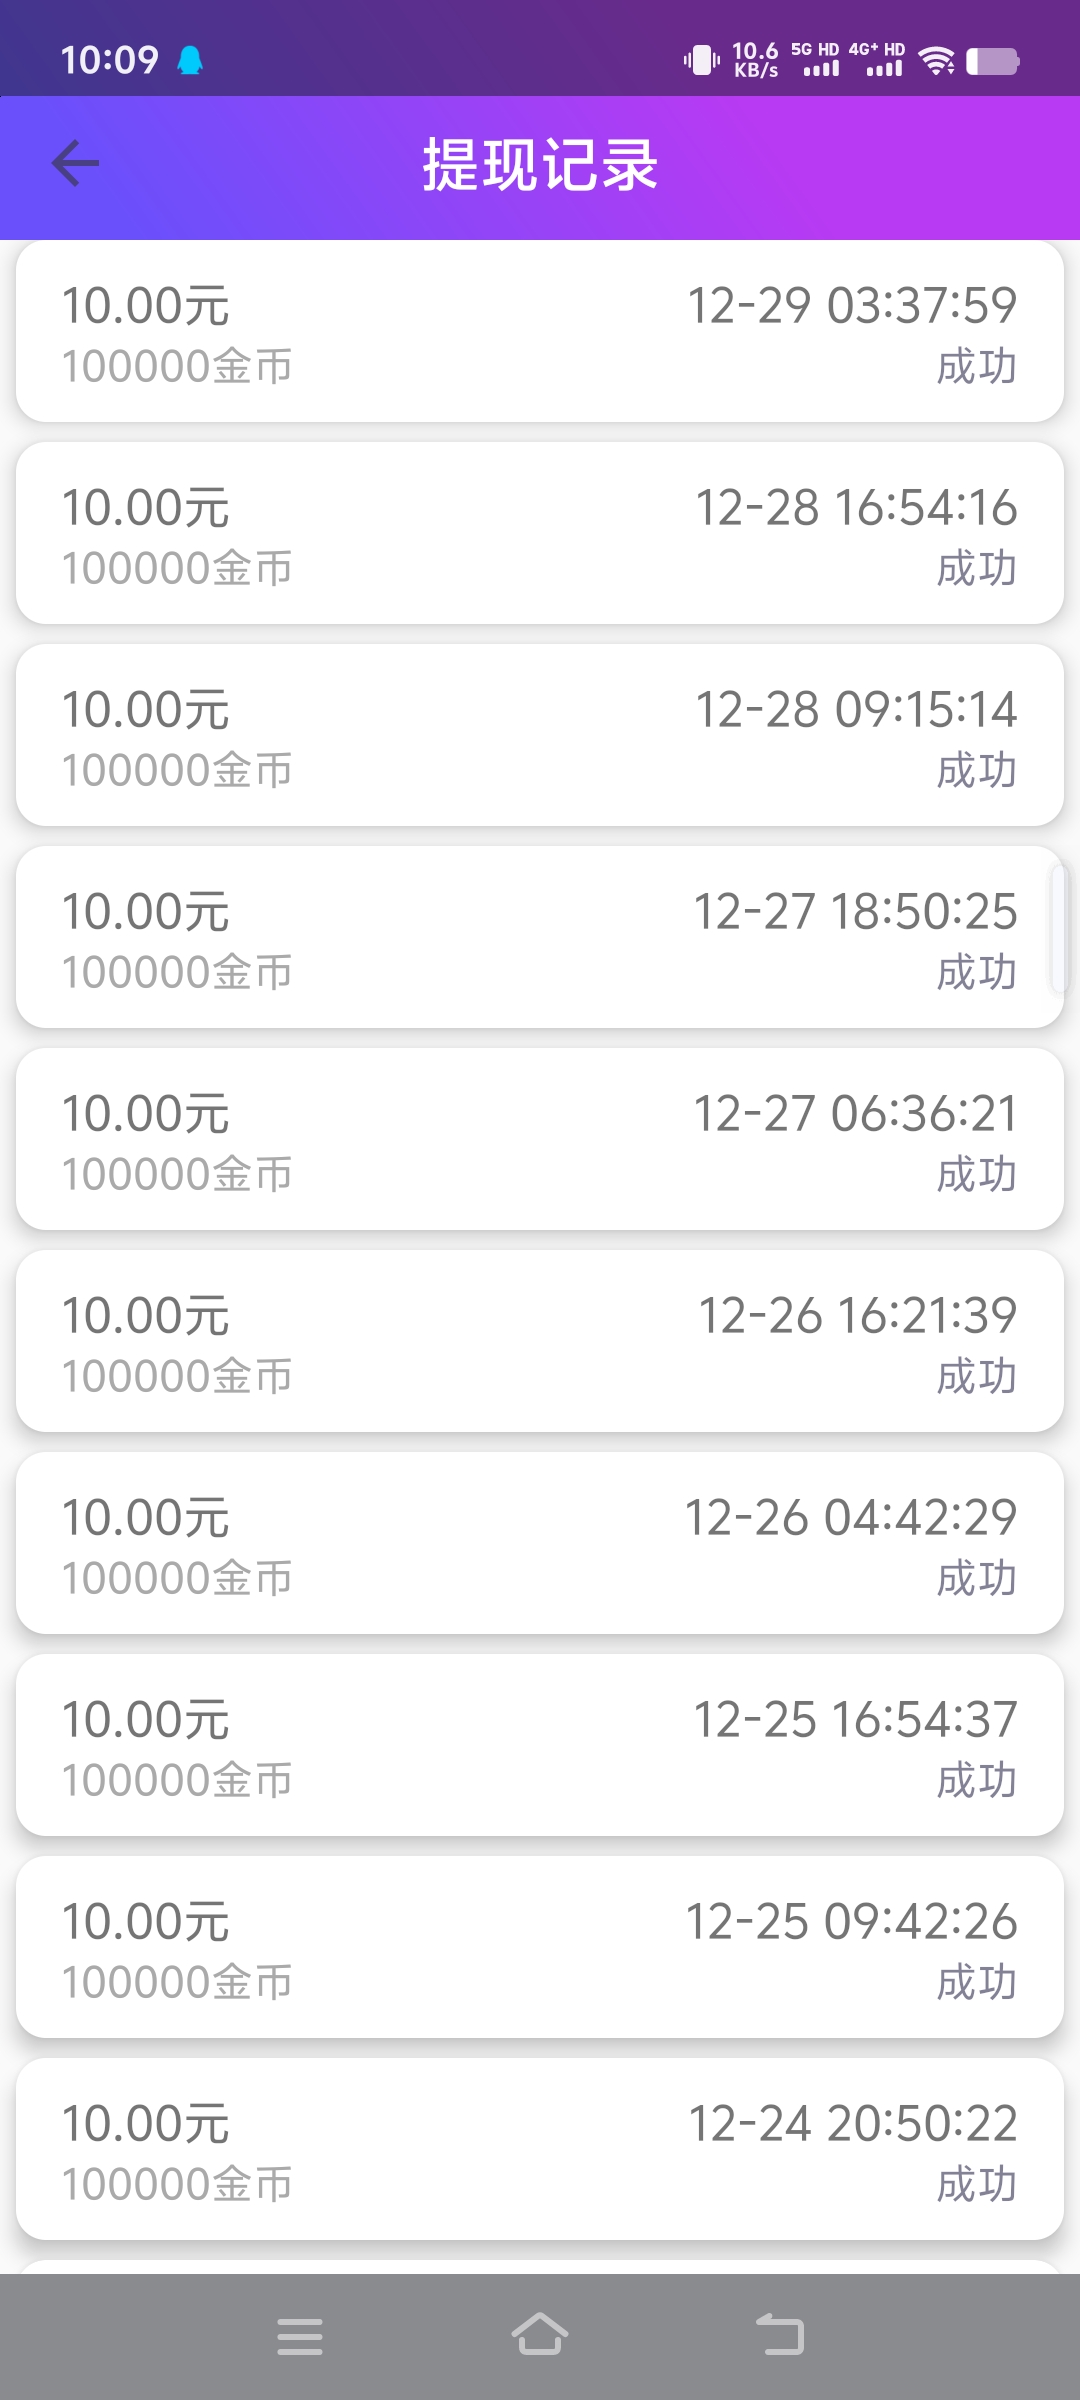Open the 12-29 03:37:59 withdrawal record
The height and width of the screenshot is (2400, 1080).
coord(540,332)
